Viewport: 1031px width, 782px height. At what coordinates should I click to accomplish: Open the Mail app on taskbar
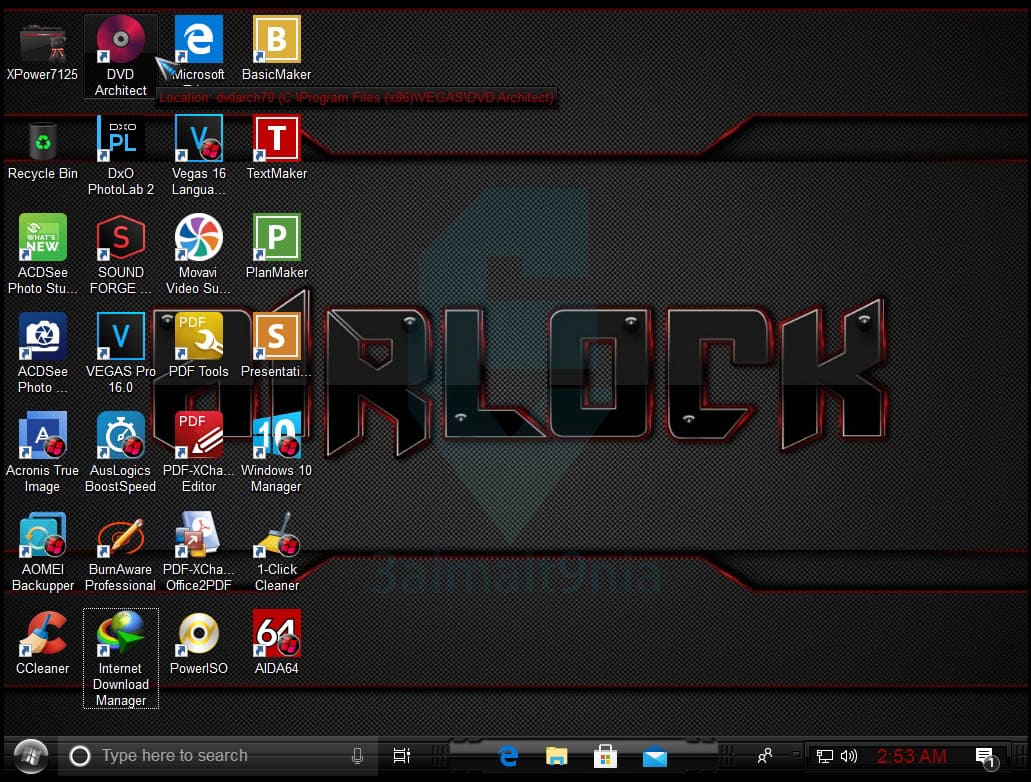(x=655, y=757)
